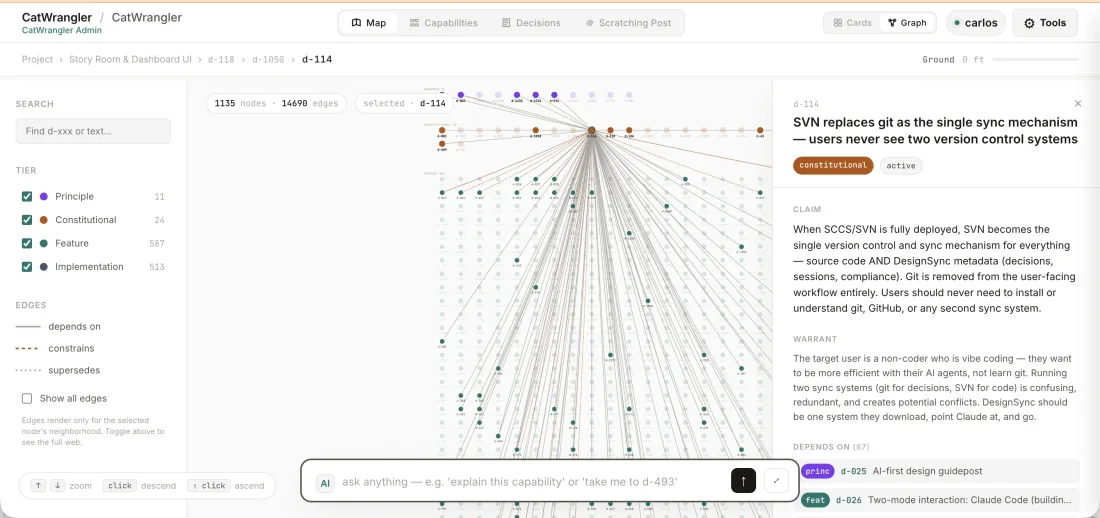Navigate to d-1050 breadcrumb
1100x518 pixels.
(267, 60)
